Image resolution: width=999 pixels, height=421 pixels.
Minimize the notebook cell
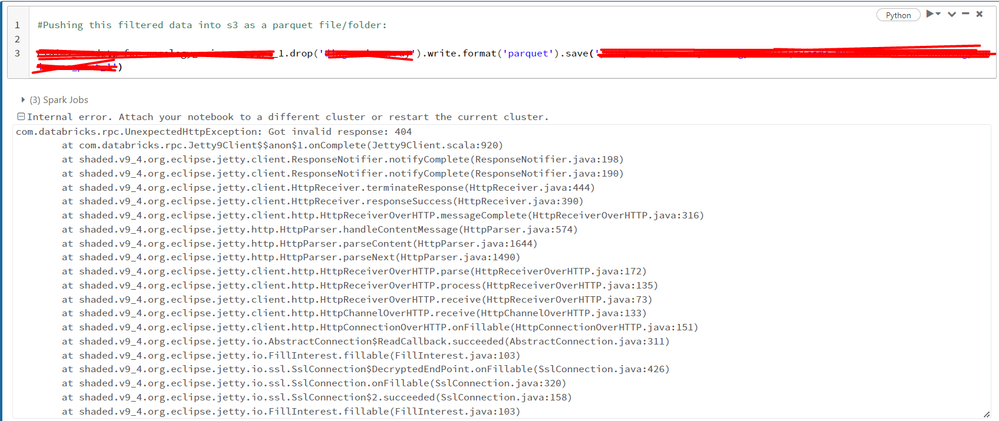pyautogui.click(x=965, y=14)
